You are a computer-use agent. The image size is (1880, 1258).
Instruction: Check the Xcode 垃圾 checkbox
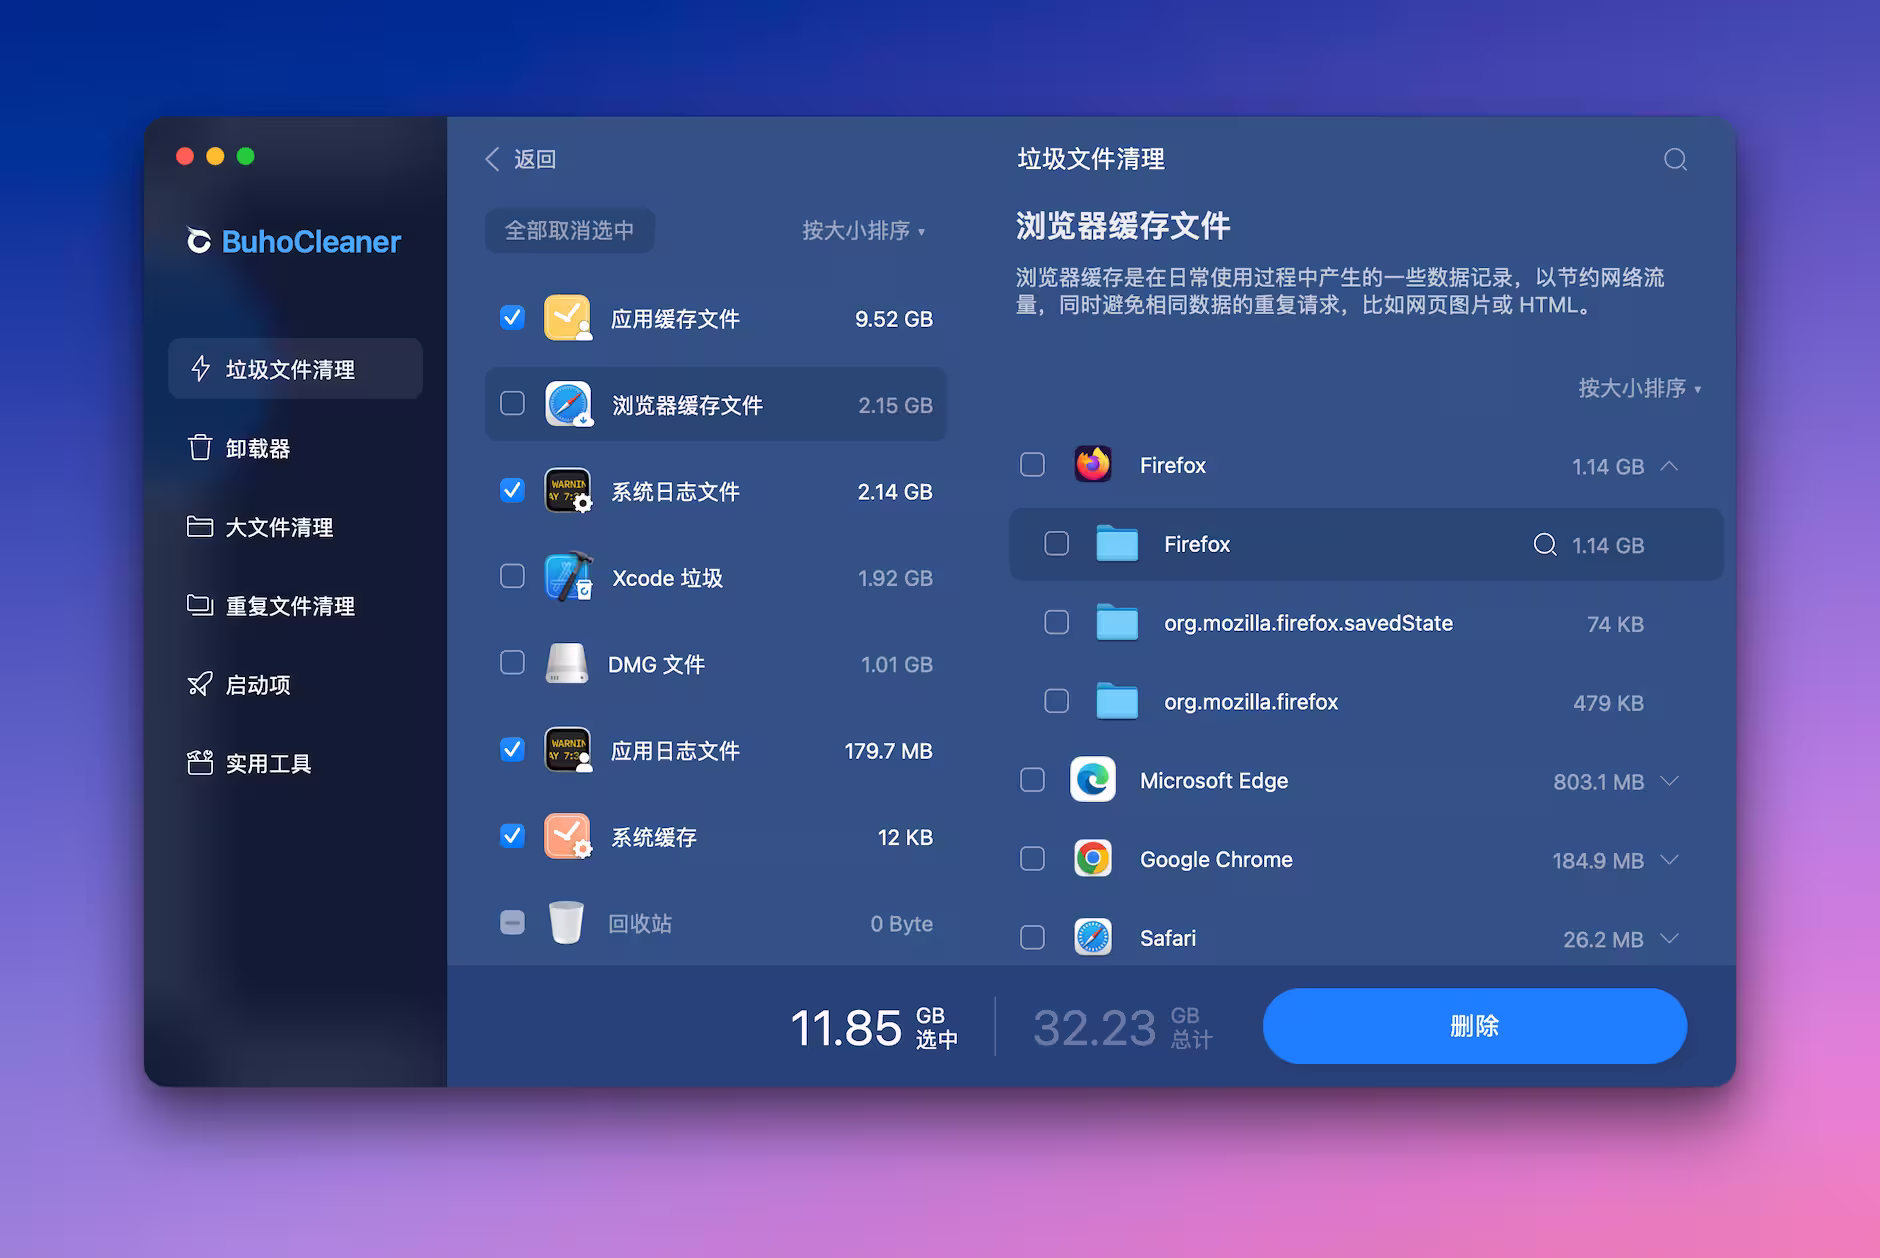click(x=512, y=577)
